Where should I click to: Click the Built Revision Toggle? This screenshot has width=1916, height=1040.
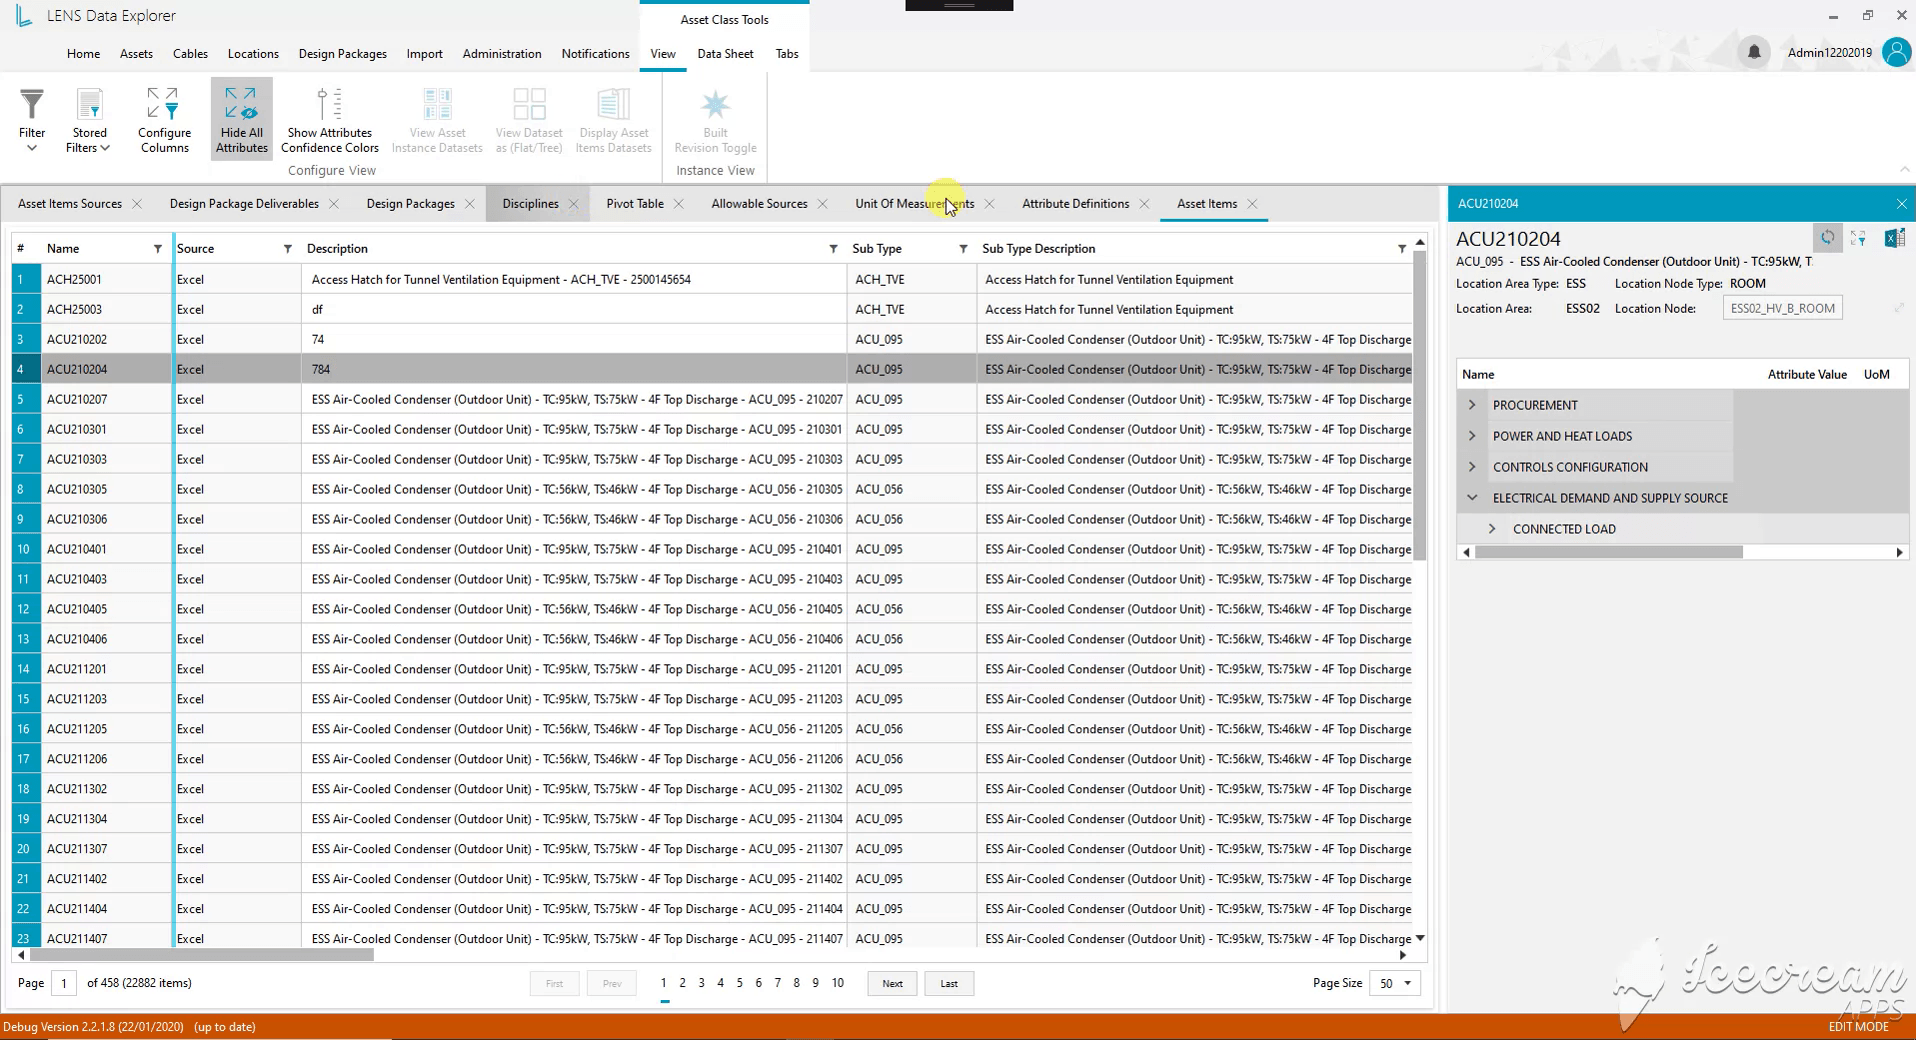click(715, 120)
